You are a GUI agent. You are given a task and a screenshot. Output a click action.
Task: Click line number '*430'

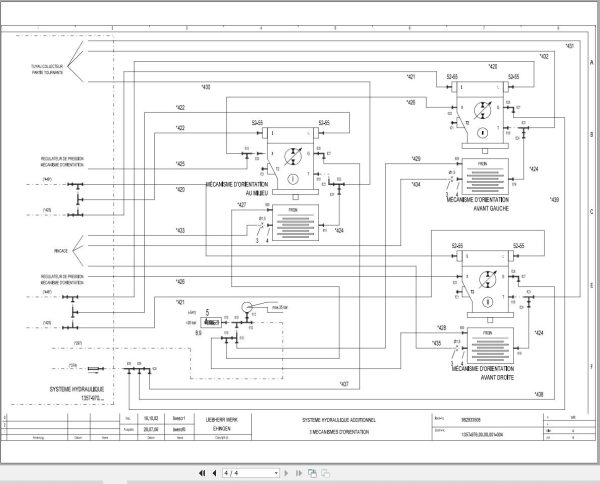[206, 87]
